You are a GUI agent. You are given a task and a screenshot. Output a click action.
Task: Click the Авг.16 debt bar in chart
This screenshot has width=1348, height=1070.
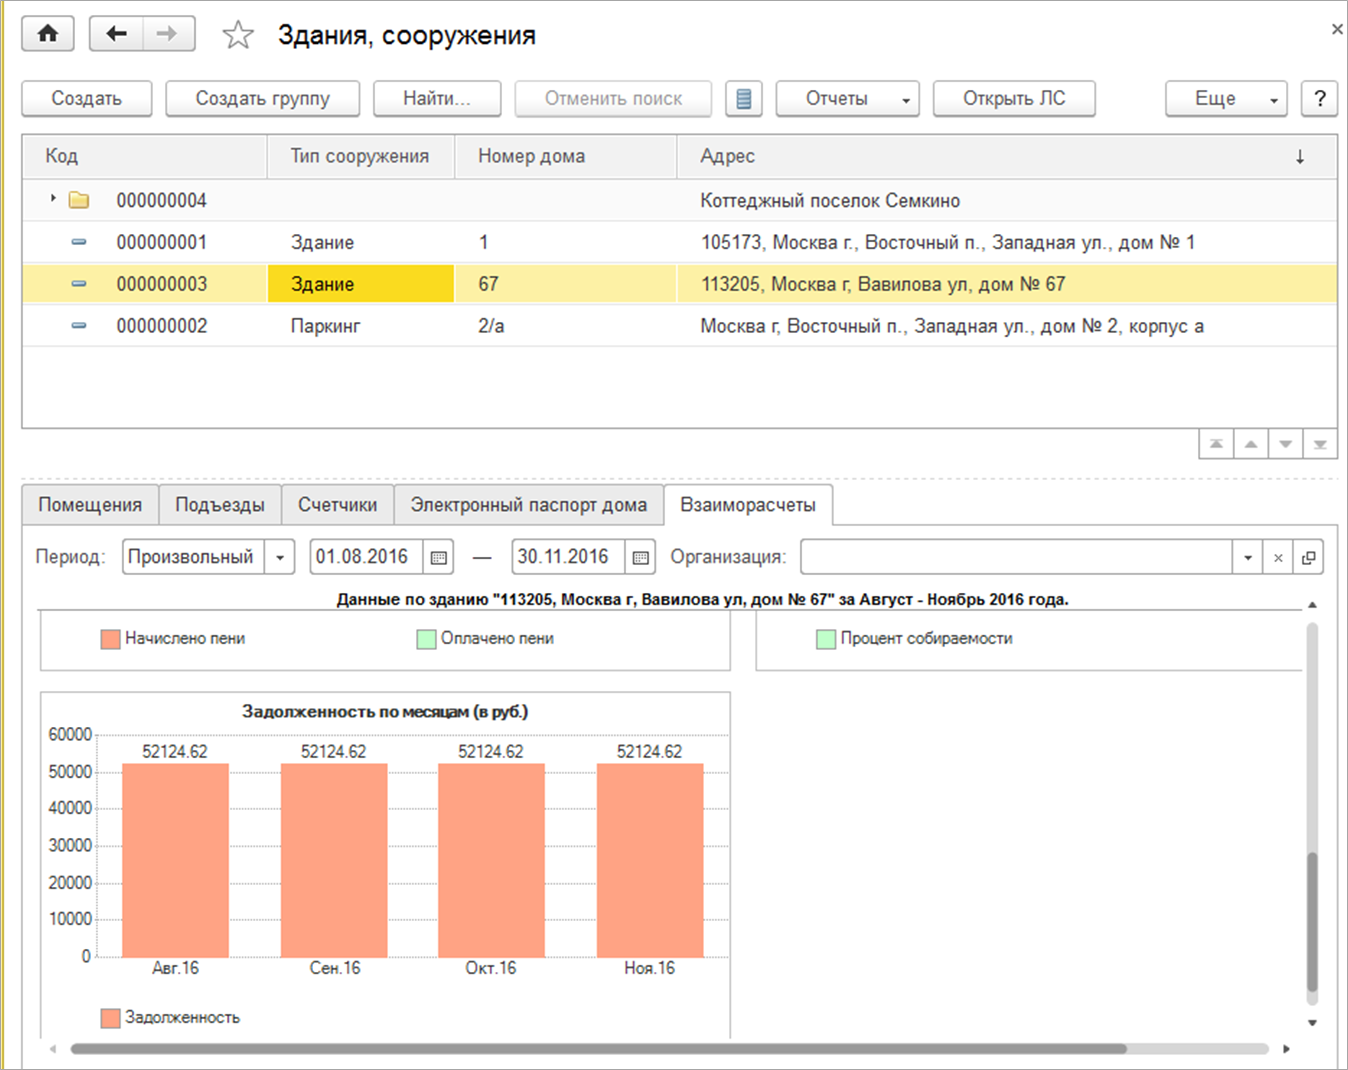(175, 860)
